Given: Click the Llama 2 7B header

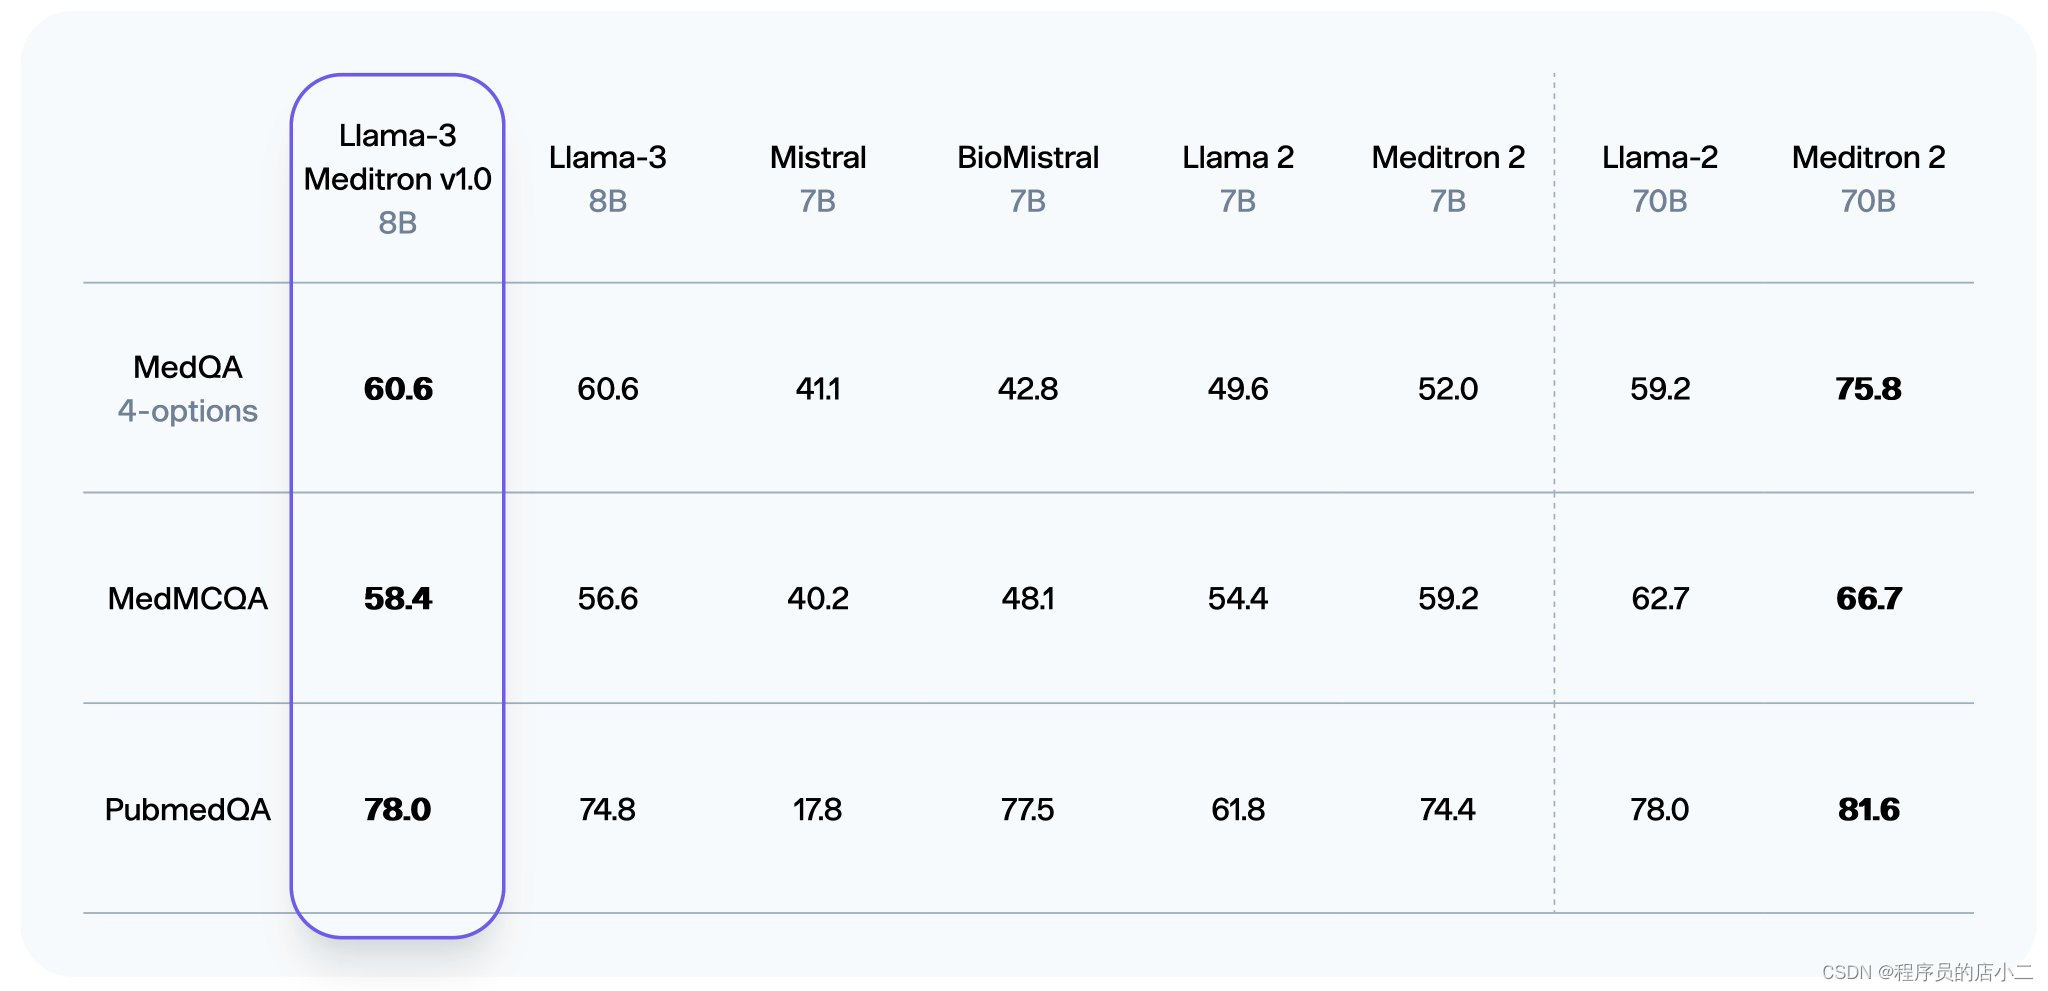Looking at the screenshot, I should [1238, 178].
